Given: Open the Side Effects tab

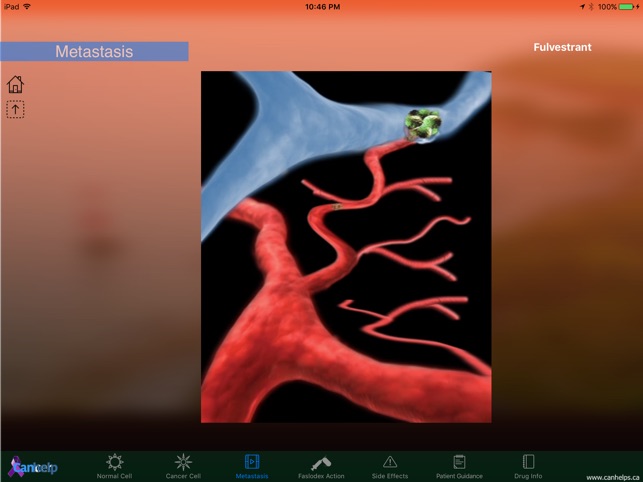Looking at the screenshot, I should [x=390, y=466].
